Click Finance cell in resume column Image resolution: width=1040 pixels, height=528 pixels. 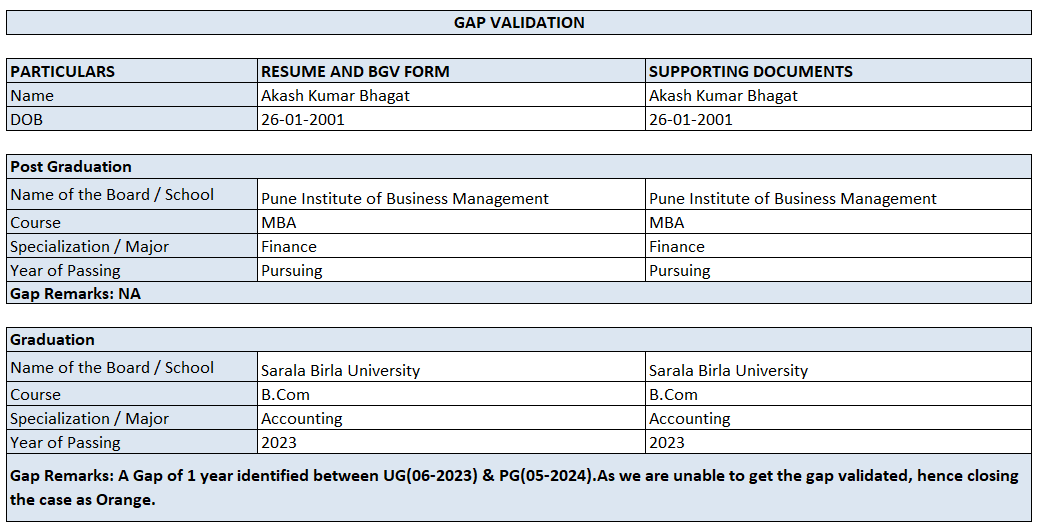click(x=288, y=247)
